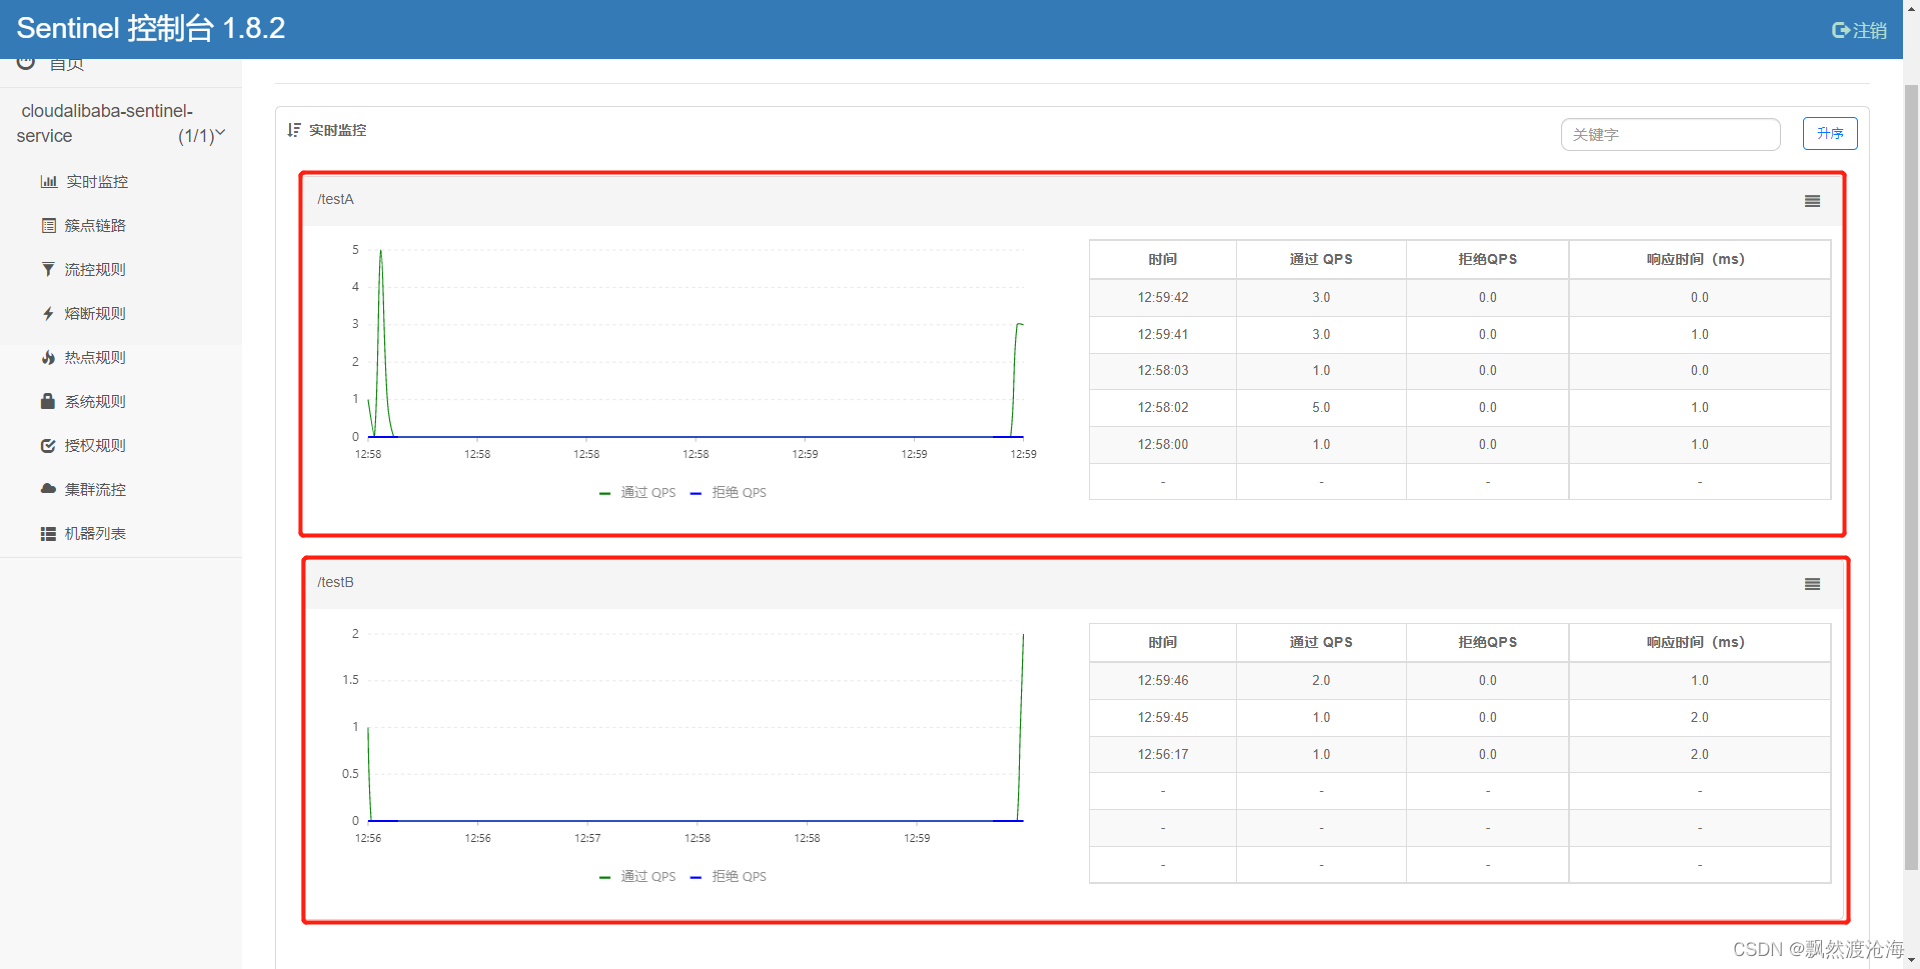Open the /testB chart hamburger menu icon

click(x=1812, y=584)
